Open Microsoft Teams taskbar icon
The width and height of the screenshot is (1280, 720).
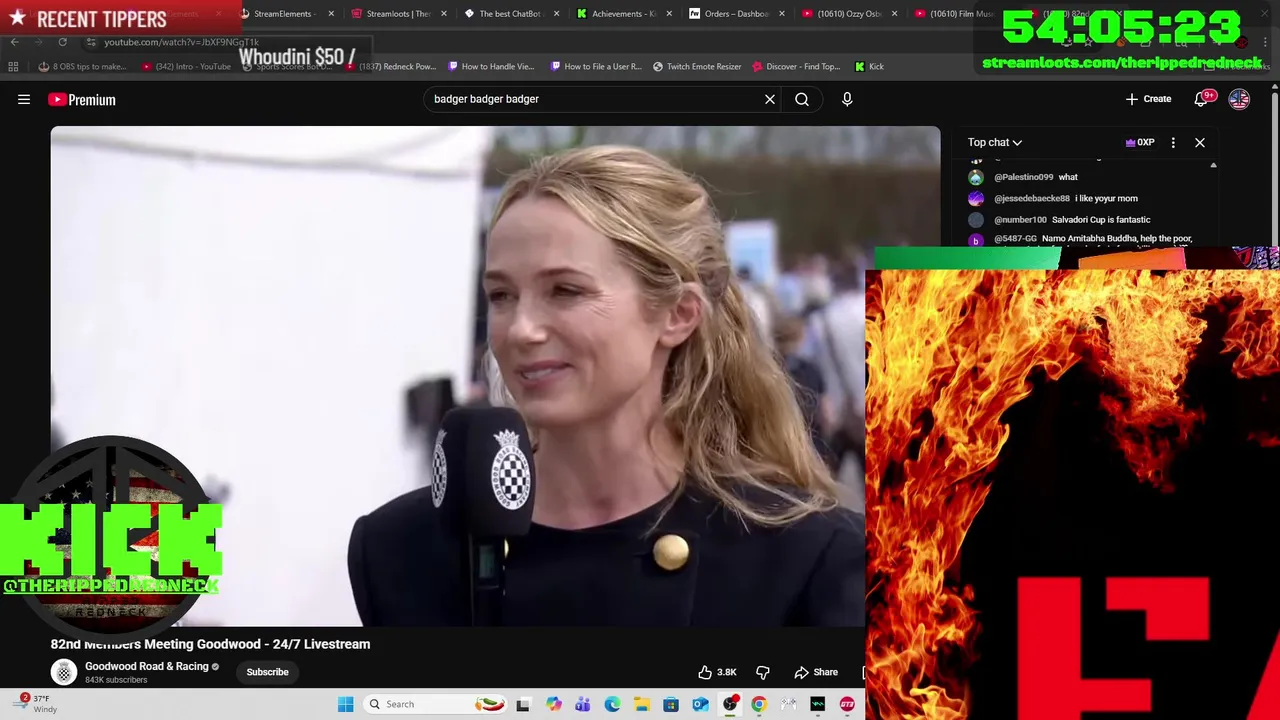pos(582,704)
